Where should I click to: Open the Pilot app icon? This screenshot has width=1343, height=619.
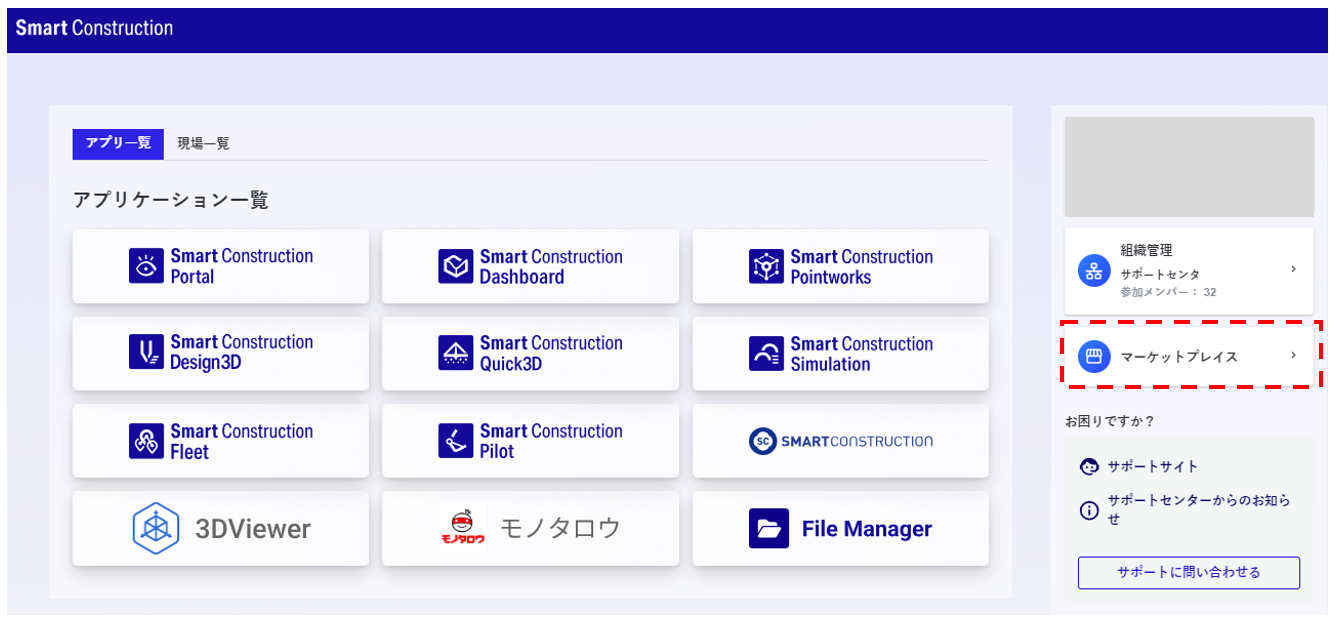[x=455, y=441]
